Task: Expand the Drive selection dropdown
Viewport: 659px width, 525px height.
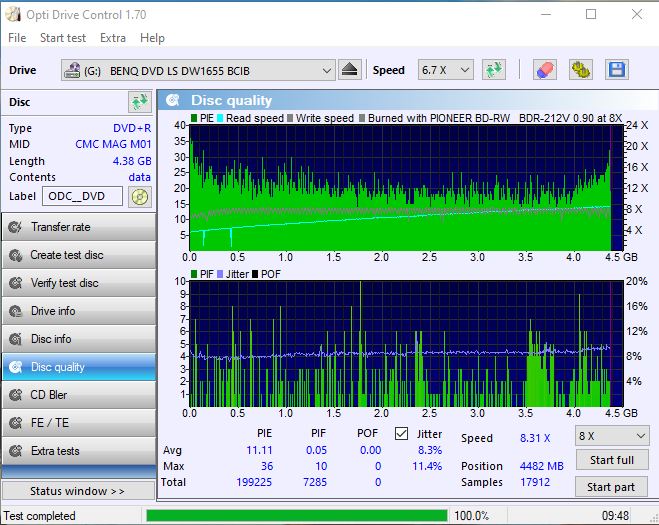Action: 327,70
